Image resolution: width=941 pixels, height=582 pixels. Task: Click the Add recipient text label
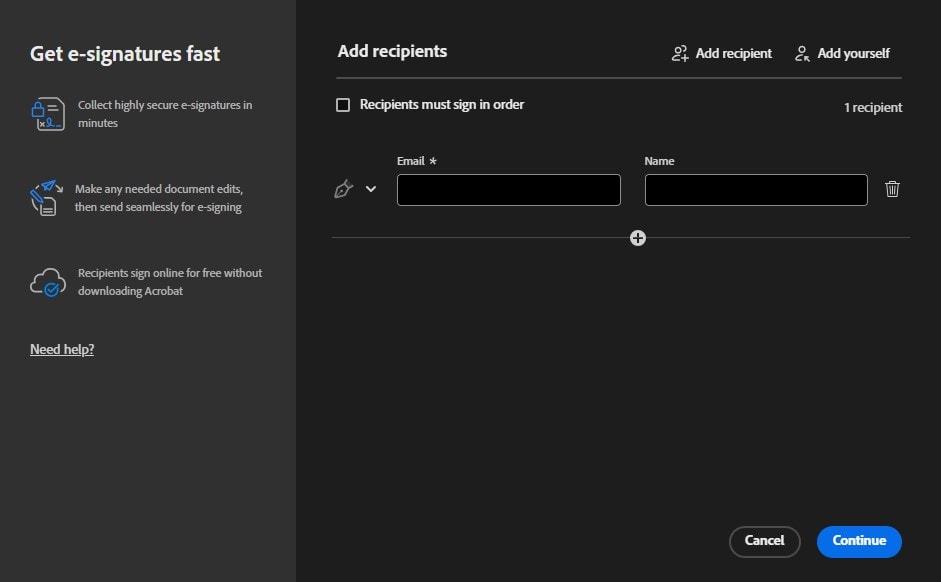click(734, 54)
